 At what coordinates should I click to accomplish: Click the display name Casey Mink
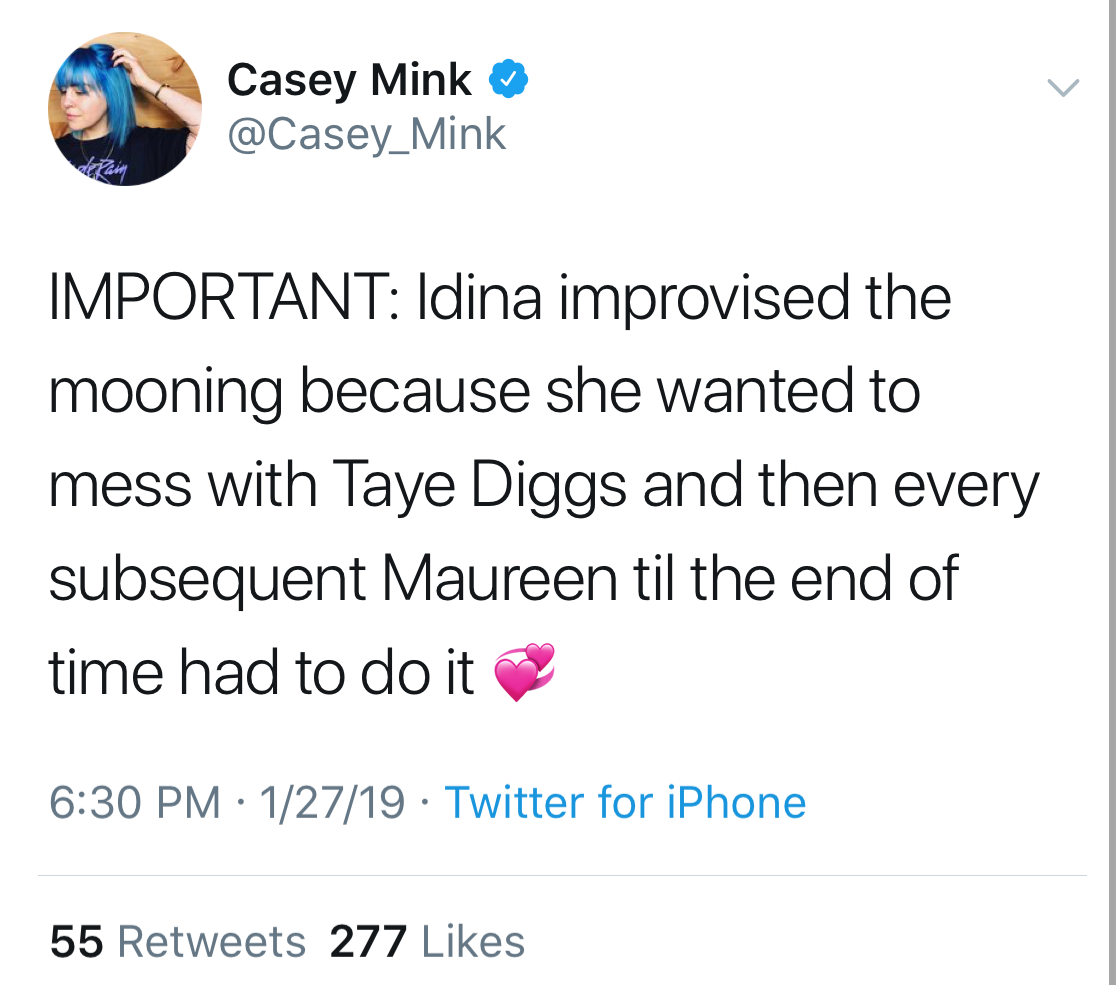[x=349, y=80]
